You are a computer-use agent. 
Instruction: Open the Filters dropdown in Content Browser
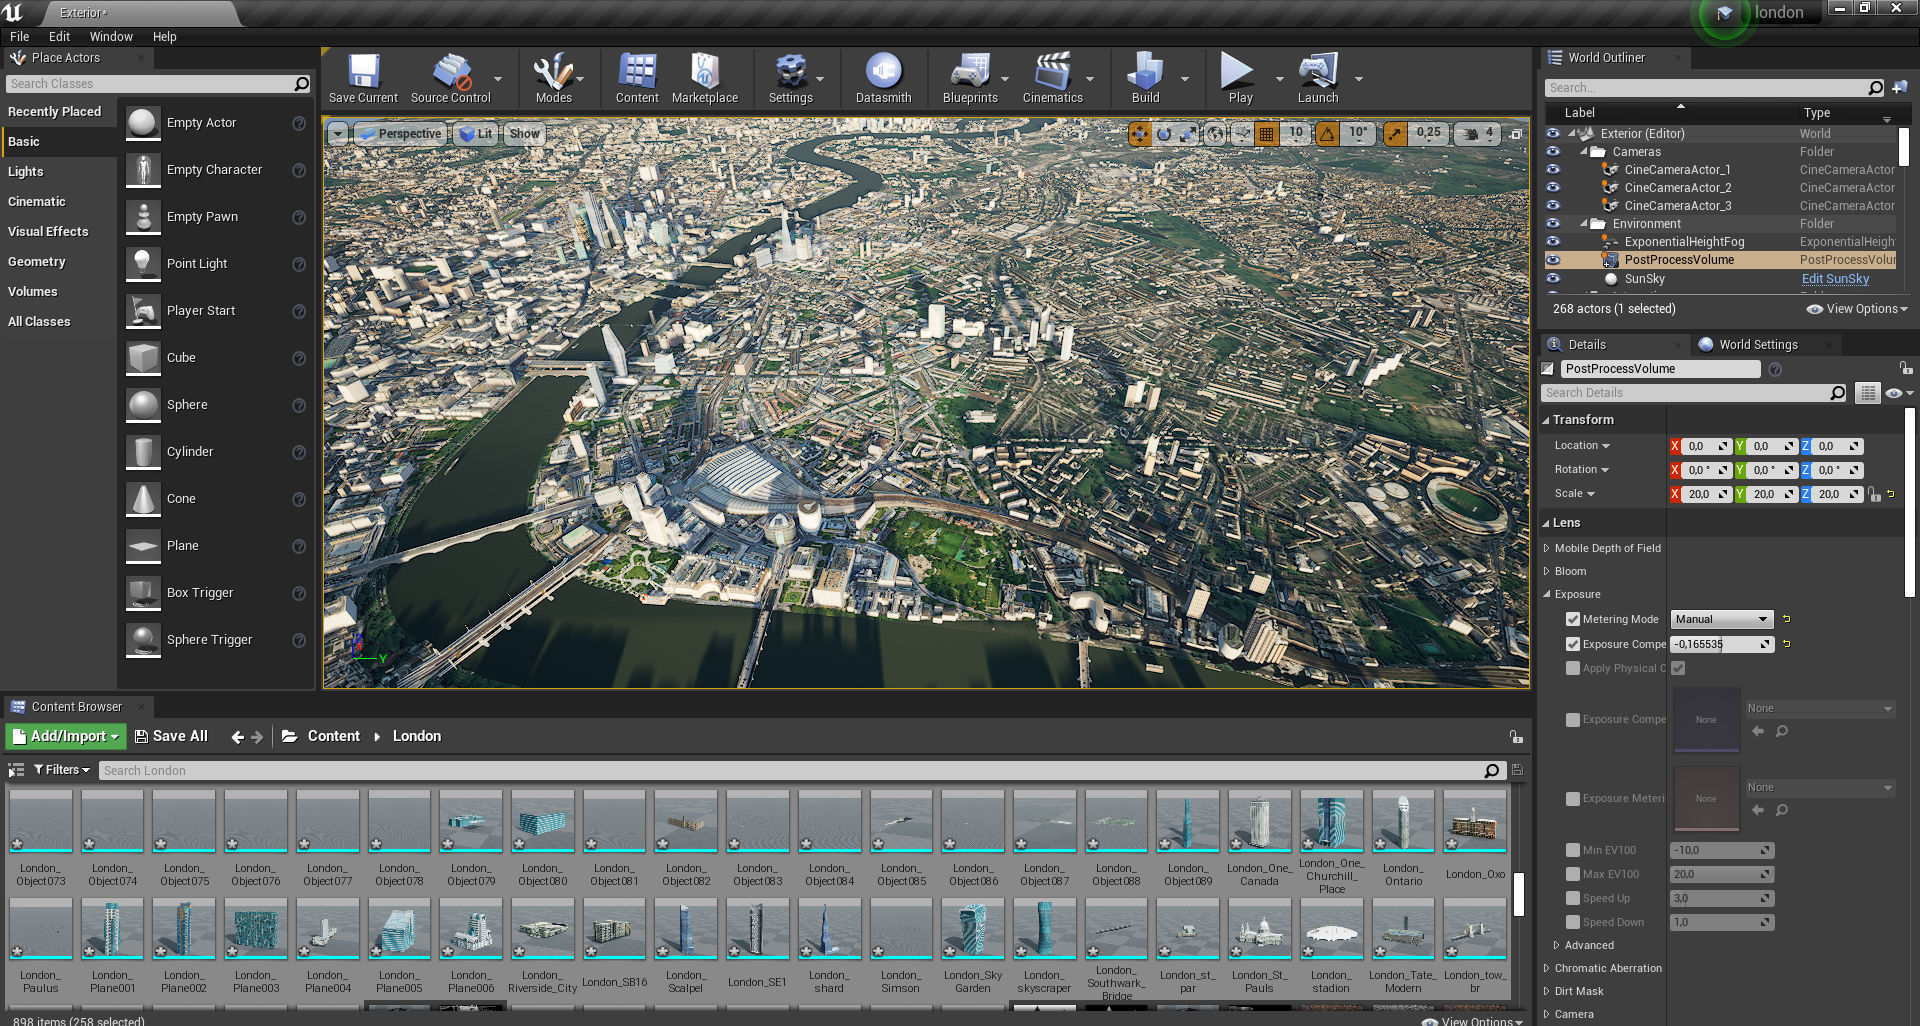click(62, 770)
